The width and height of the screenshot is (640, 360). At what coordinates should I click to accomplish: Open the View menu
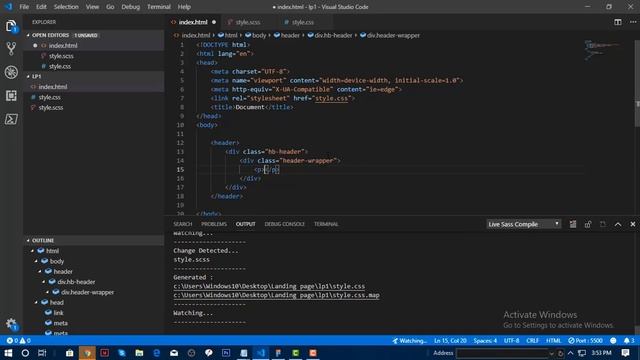tap(92, 7)
